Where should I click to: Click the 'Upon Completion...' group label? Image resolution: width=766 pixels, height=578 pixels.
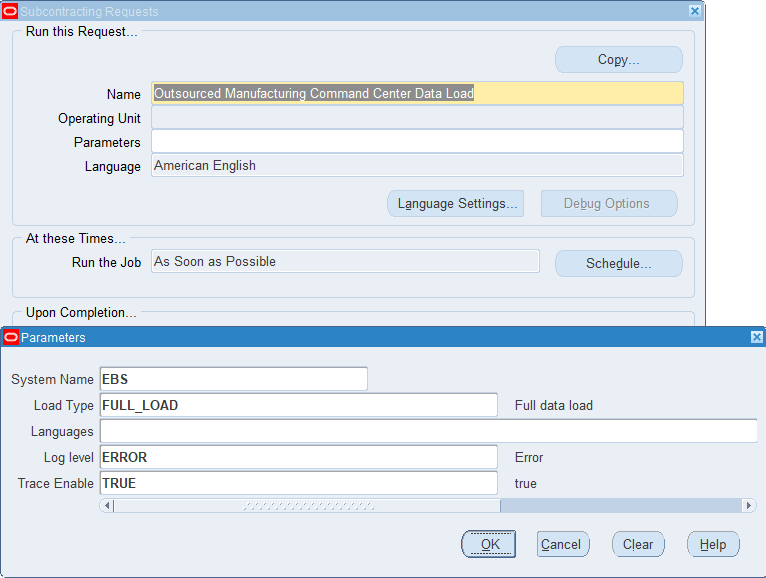click(x=81, y=312)
